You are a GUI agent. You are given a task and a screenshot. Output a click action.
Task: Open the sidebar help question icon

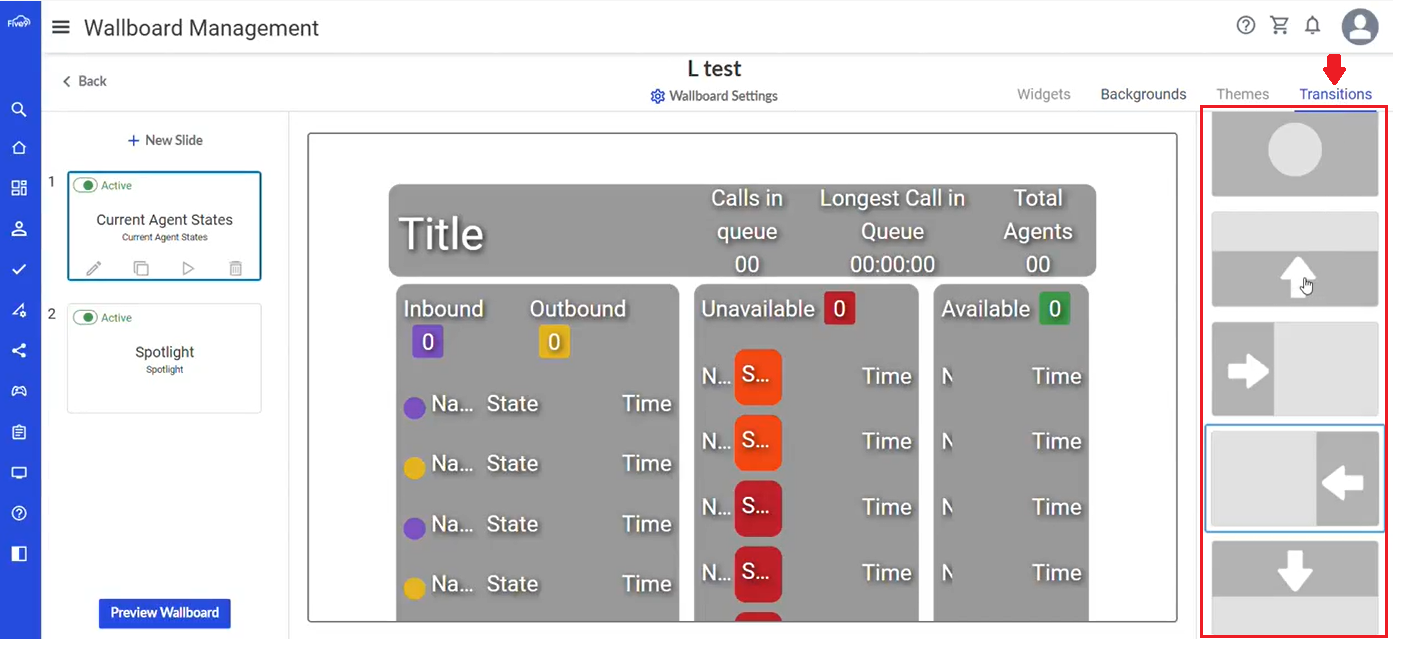(x=19, y=513)
